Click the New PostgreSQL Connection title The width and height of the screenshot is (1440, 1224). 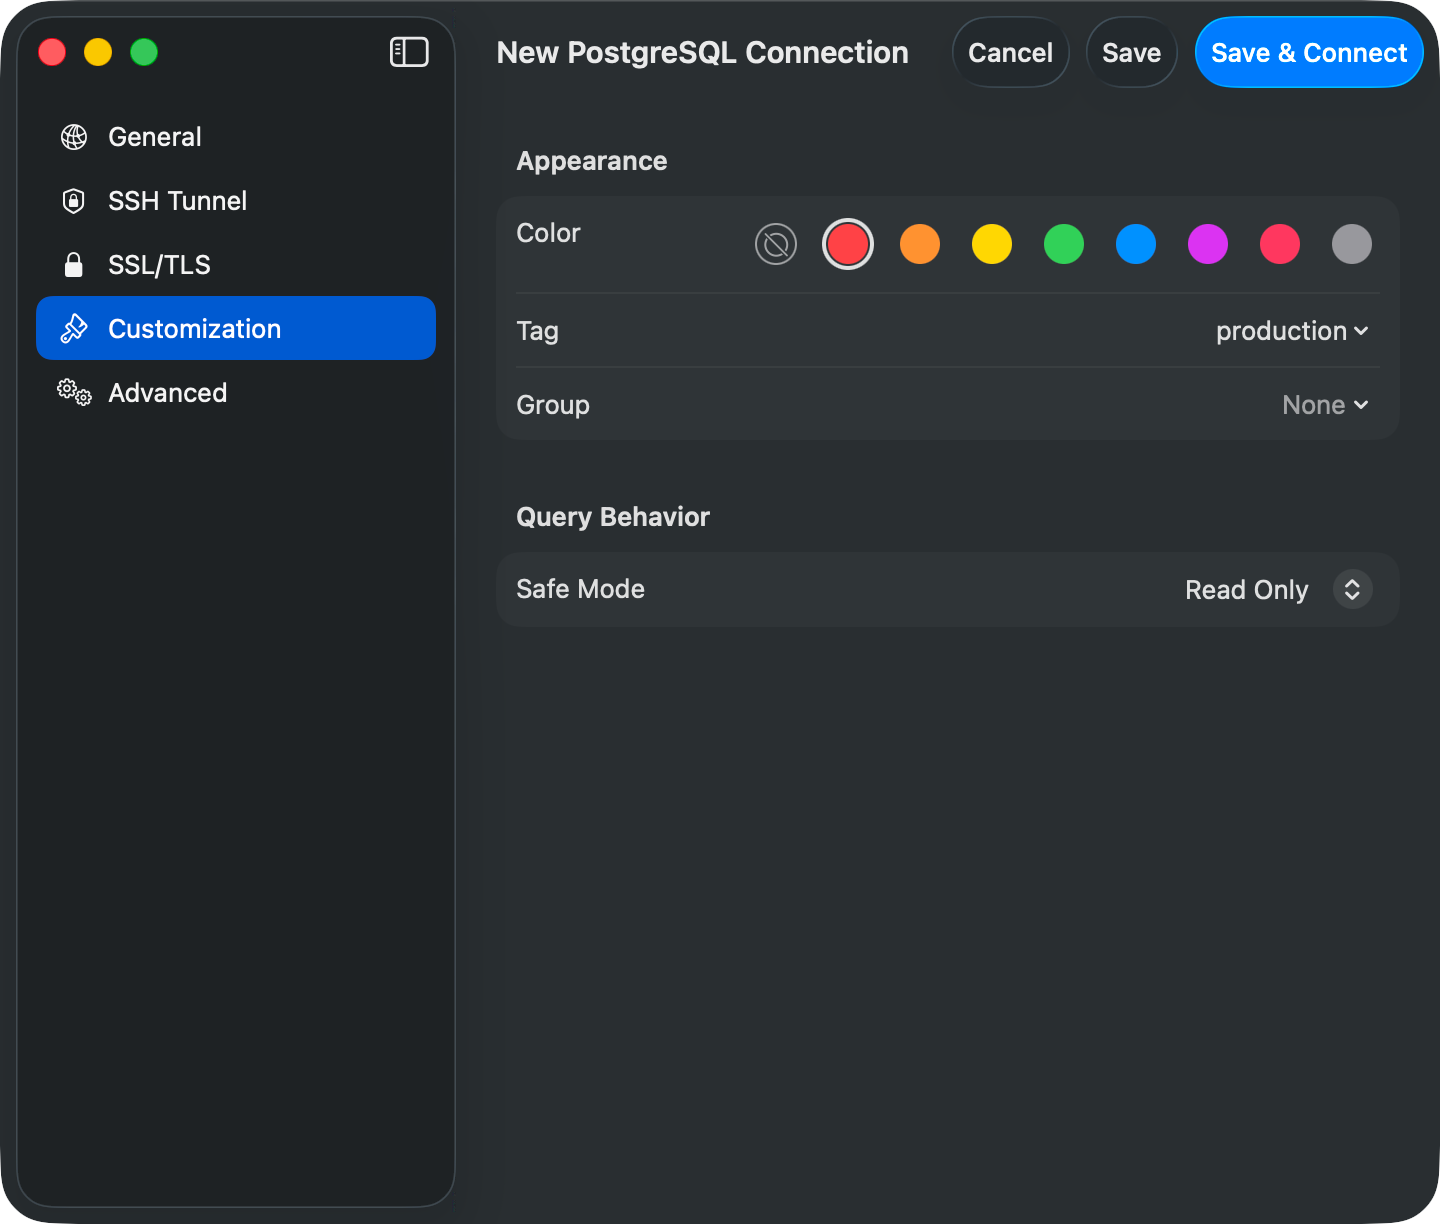(x=702, y=53)
